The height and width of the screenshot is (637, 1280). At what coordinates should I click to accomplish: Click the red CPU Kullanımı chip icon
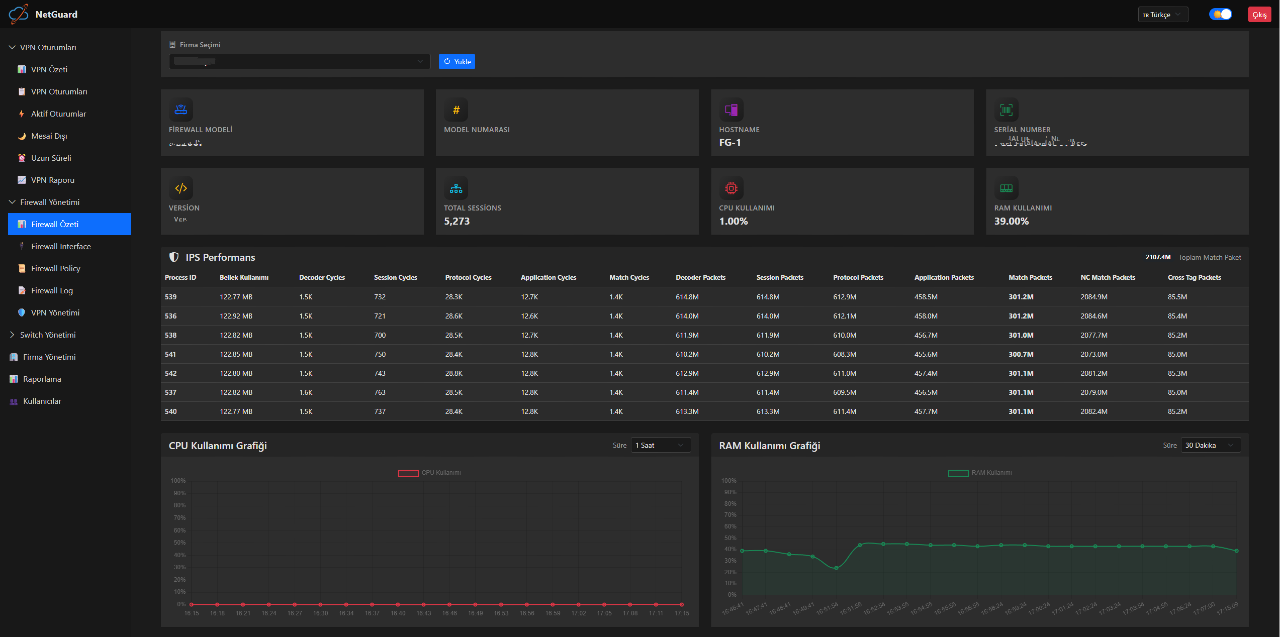[731, 188]
